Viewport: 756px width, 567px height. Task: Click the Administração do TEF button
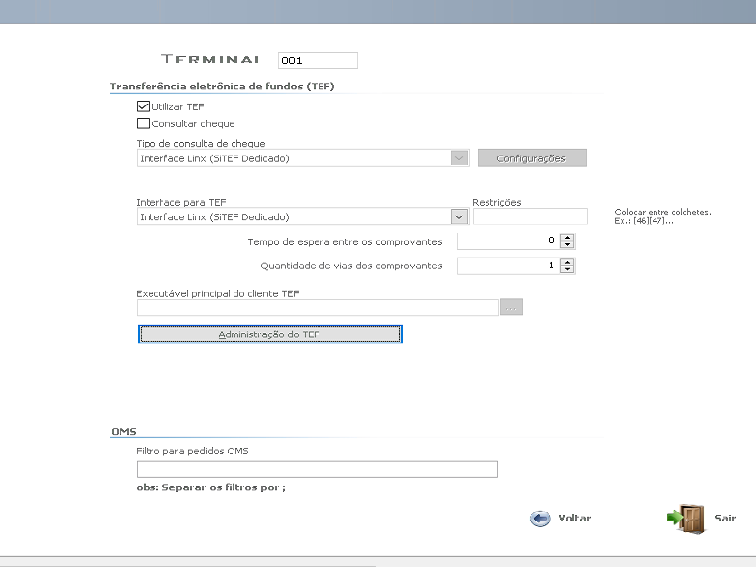point(270,334)
